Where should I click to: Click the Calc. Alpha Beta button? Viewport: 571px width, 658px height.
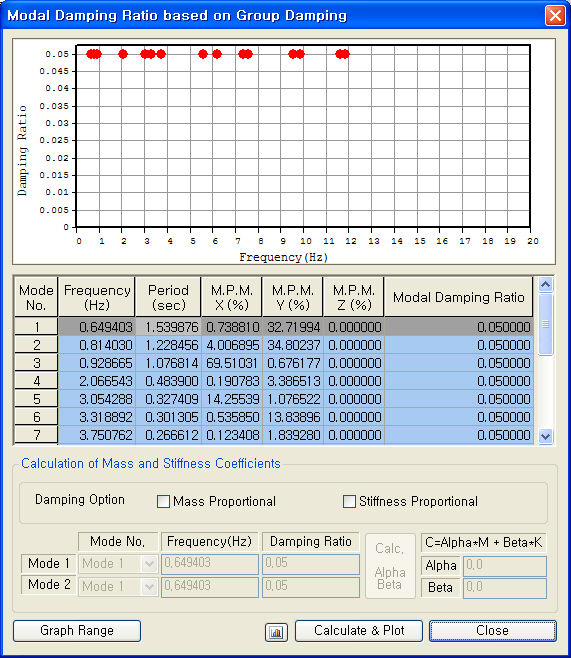click(390, 566)
